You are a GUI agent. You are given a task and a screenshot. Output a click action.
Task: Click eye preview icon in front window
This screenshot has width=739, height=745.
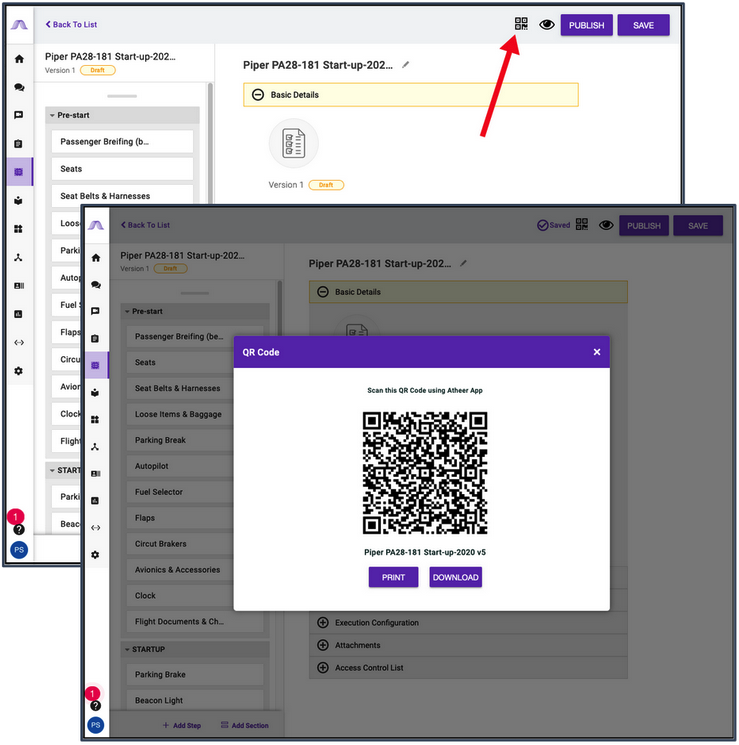(x=606, y=225)
